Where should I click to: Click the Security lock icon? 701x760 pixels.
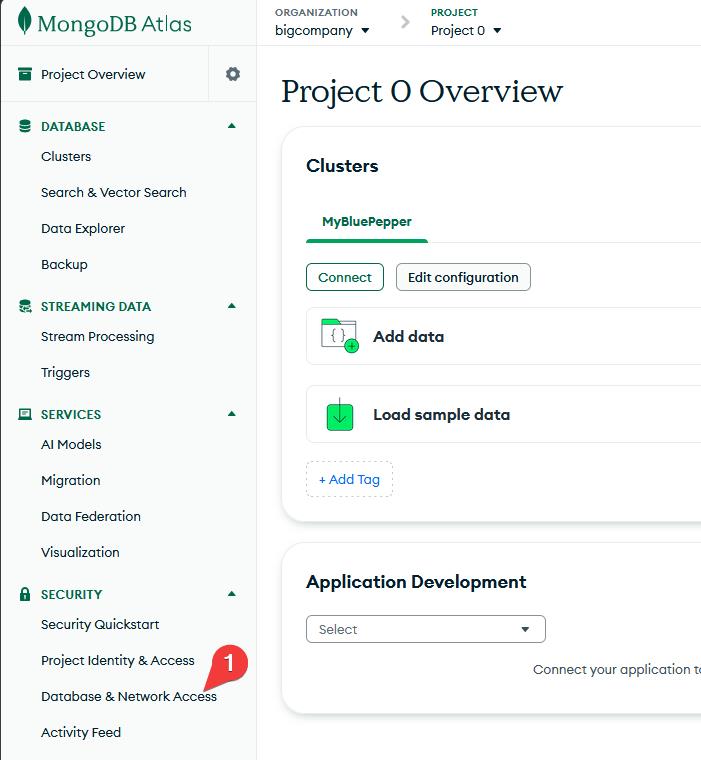pos(25,594)
